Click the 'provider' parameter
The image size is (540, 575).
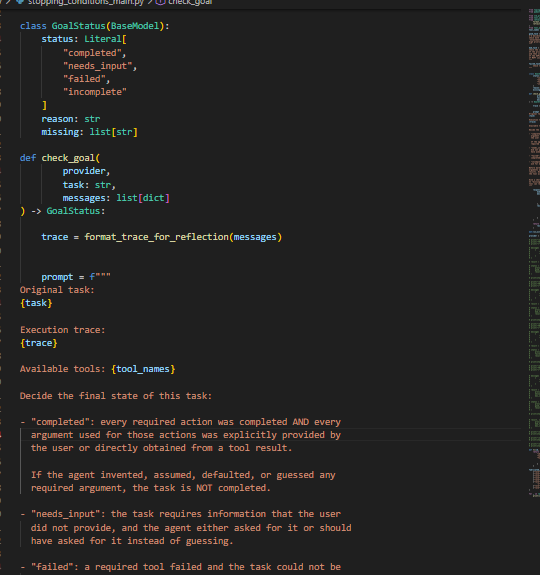84,171
